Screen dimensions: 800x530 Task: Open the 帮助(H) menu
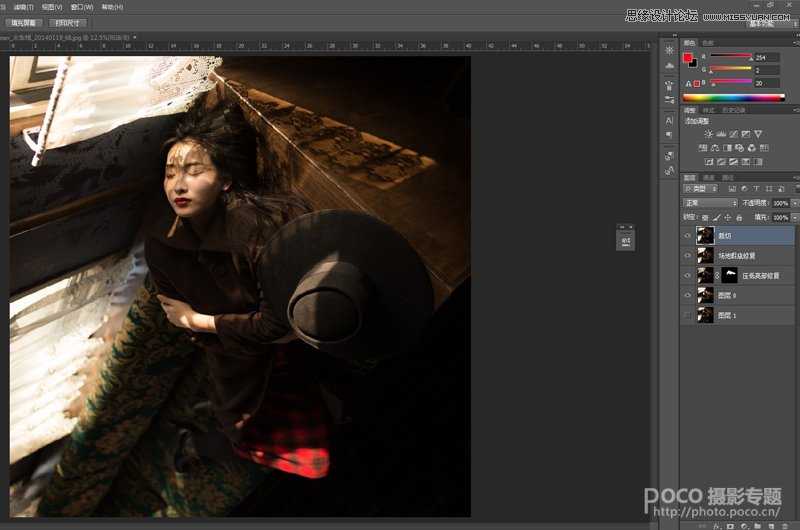(x=112, y=7)
